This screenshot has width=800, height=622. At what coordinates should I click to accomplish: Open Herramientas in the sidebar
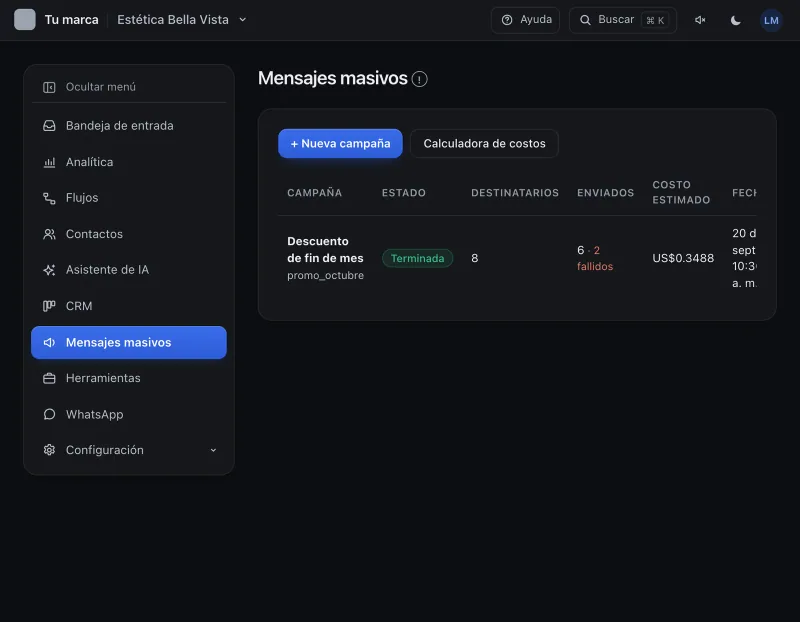[129, 378]
